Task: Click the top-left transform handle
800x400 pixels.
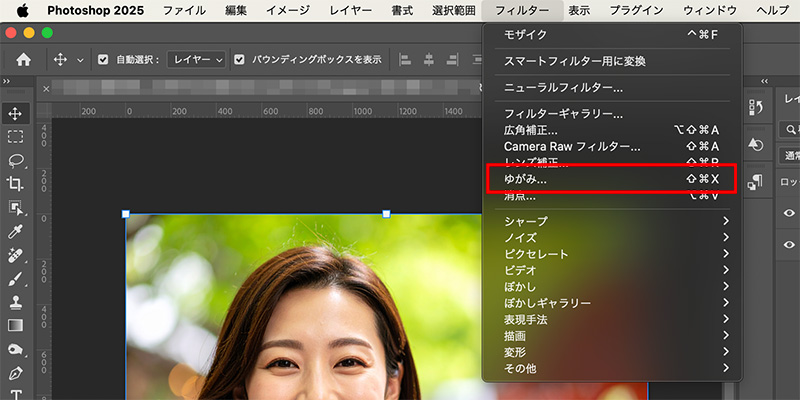Action: 126,214
